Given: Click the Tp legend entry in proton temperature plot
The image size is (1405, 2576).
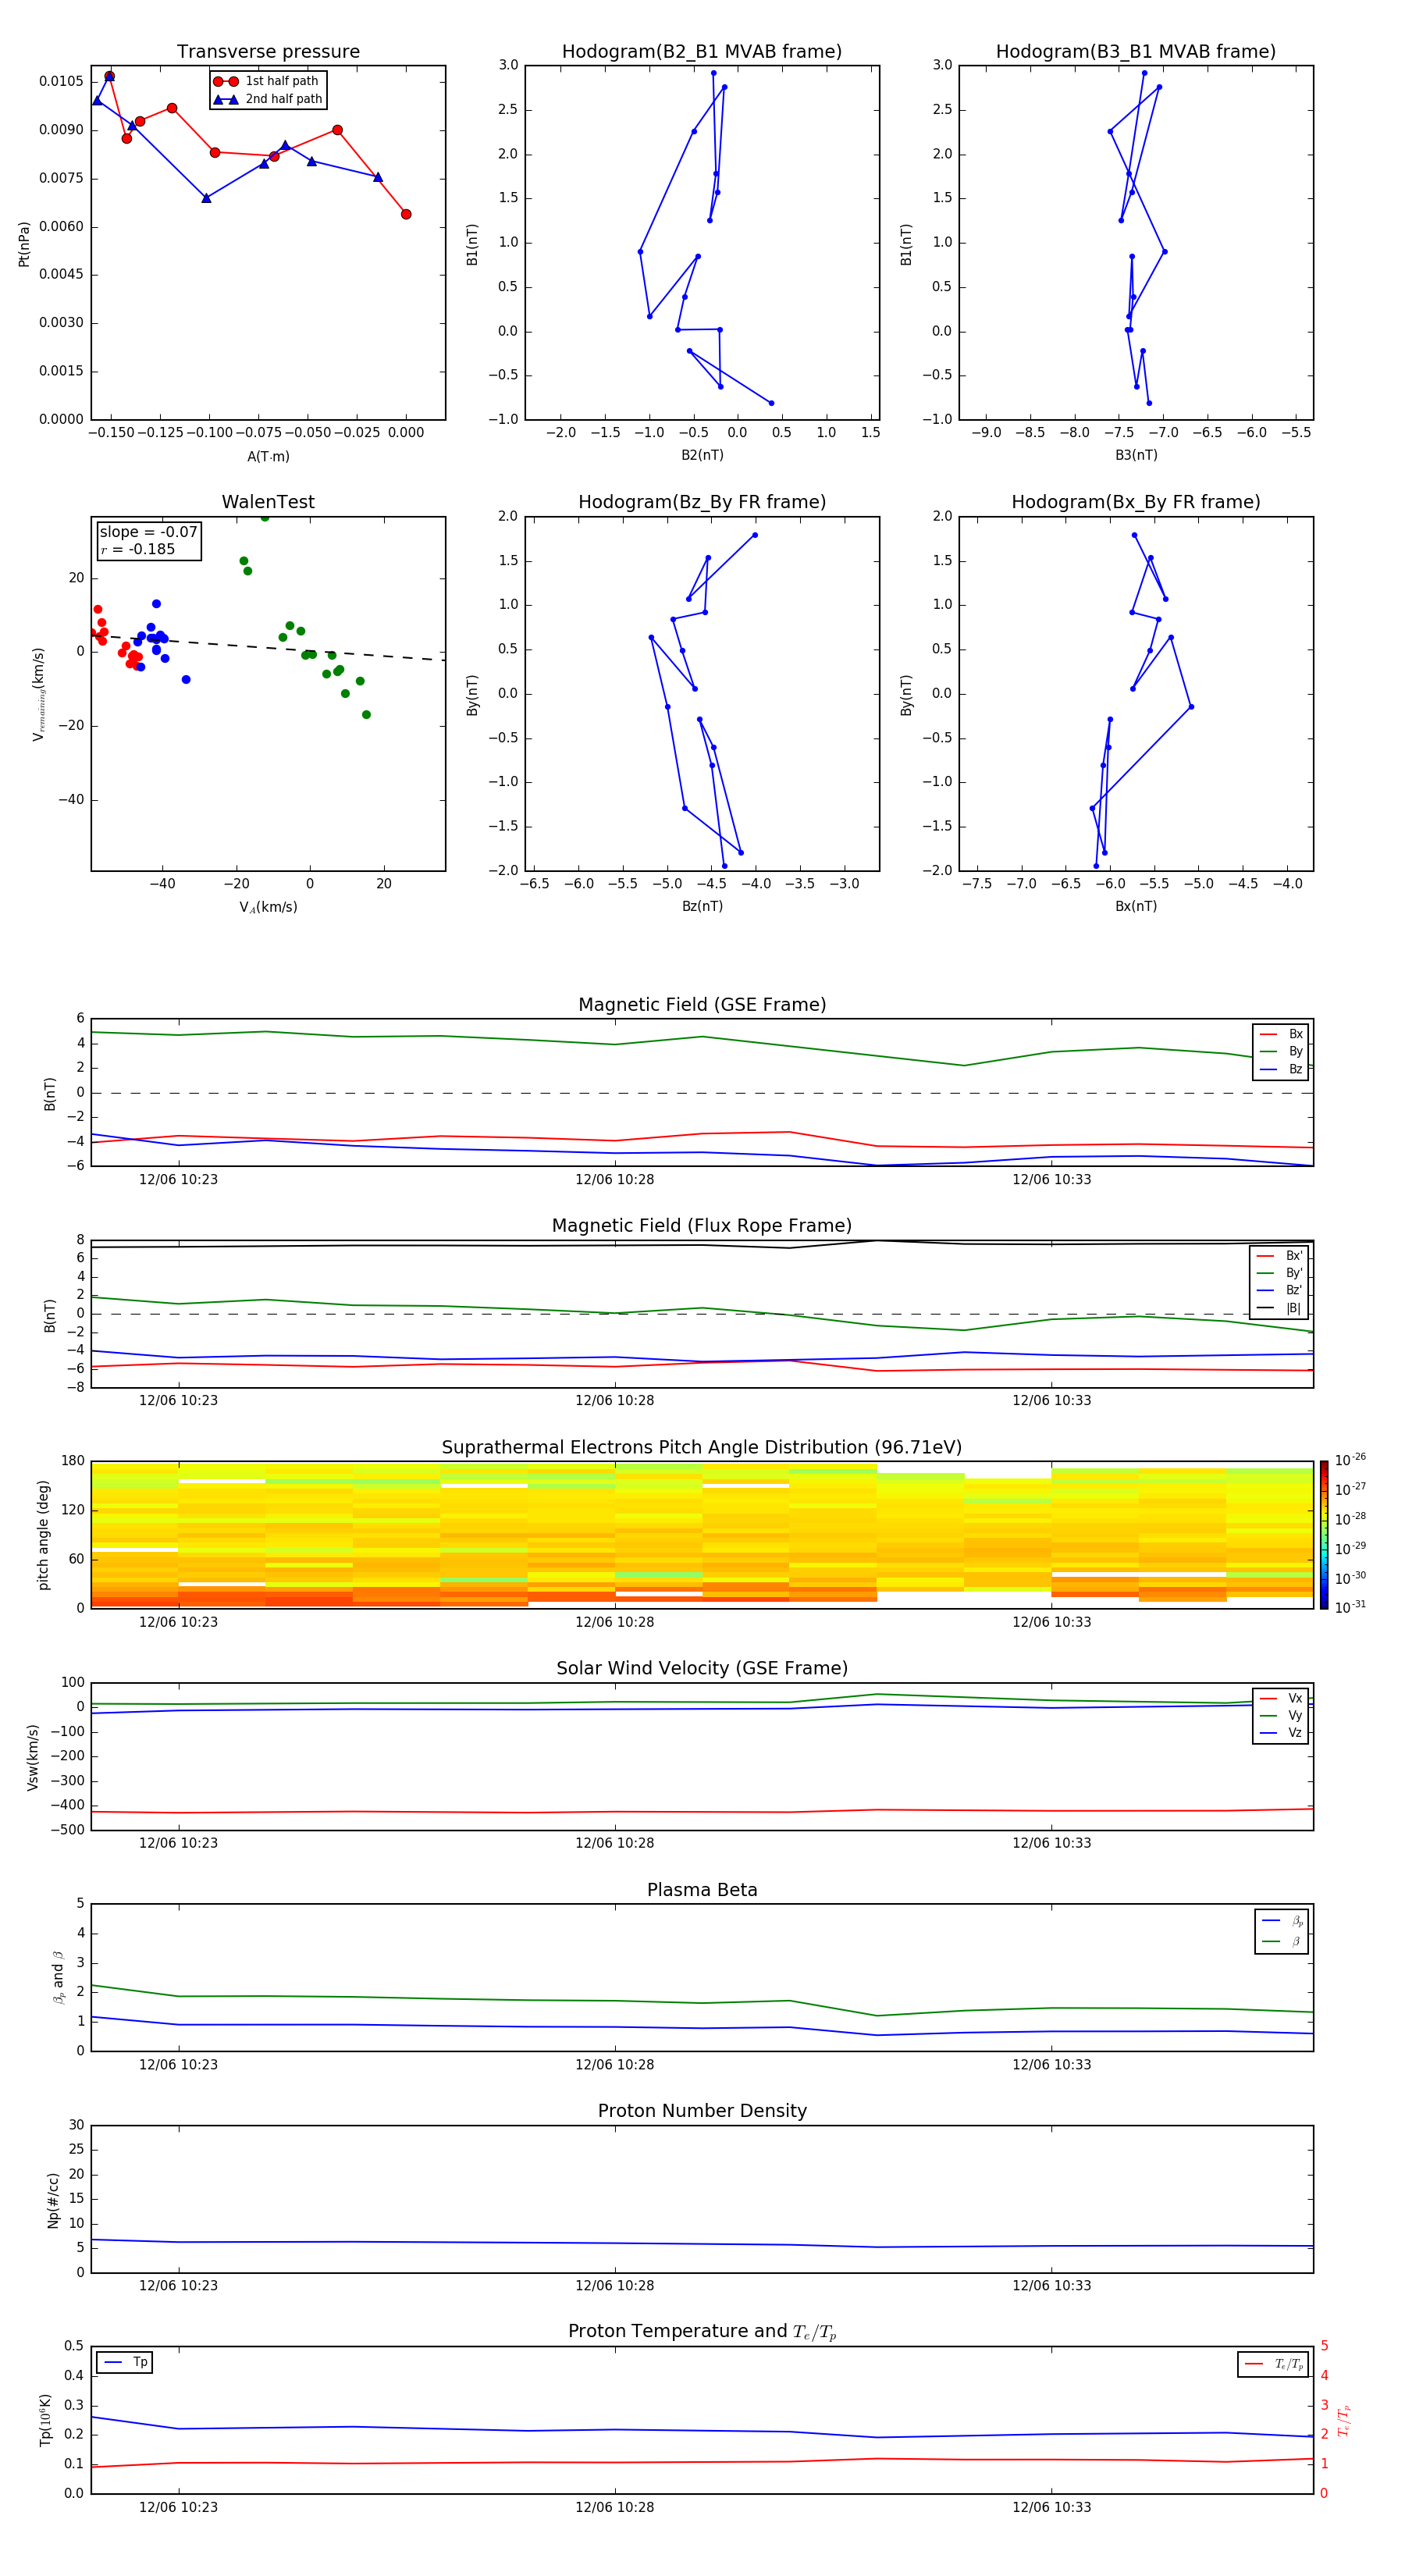Looking at the screenshot, I should (125, 2362).
